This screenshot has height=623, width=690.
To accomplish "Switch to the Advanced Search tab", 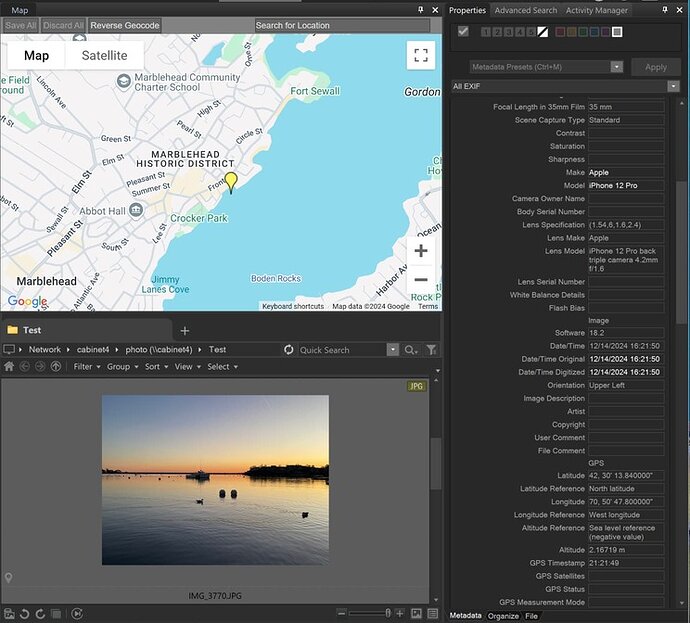I will 525,11.
